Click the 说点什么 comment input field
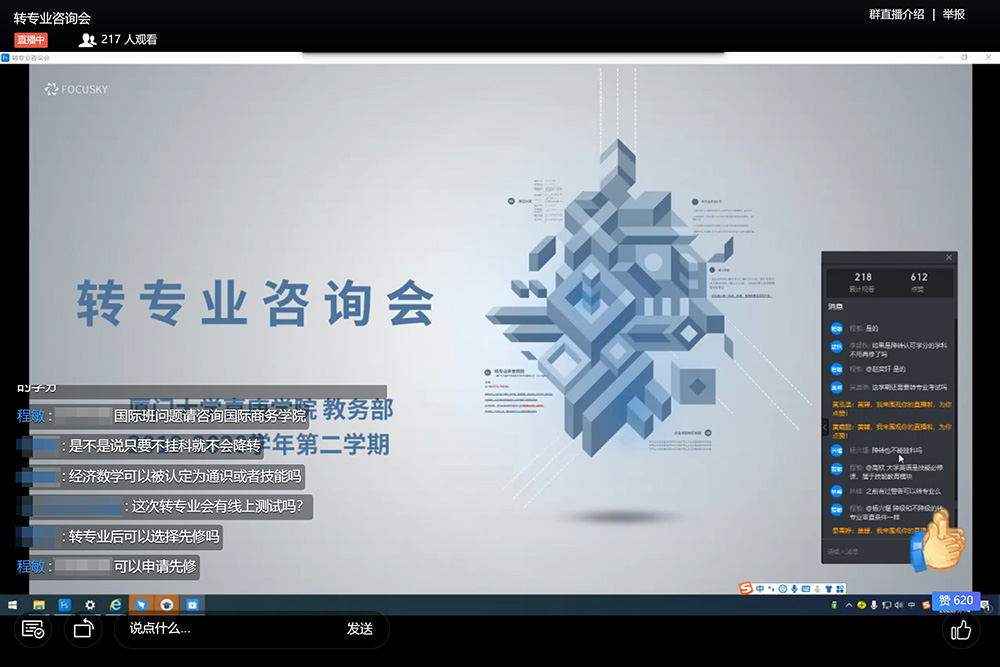This screenshot has height=667, width=1000. point(230,629)
